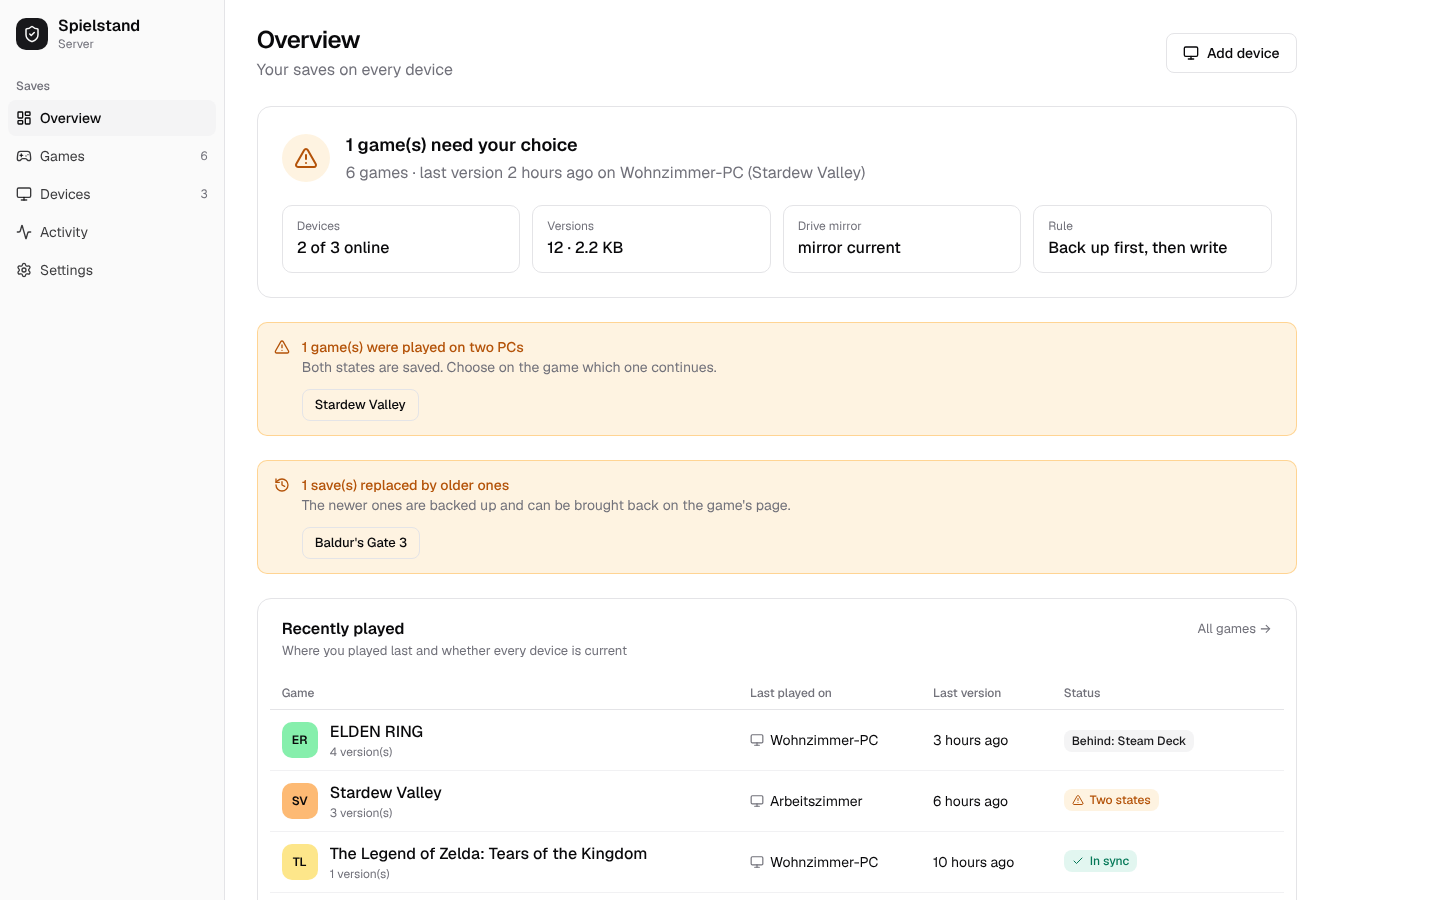Click the 'Two states' status badge

(x=1111, y=800)
